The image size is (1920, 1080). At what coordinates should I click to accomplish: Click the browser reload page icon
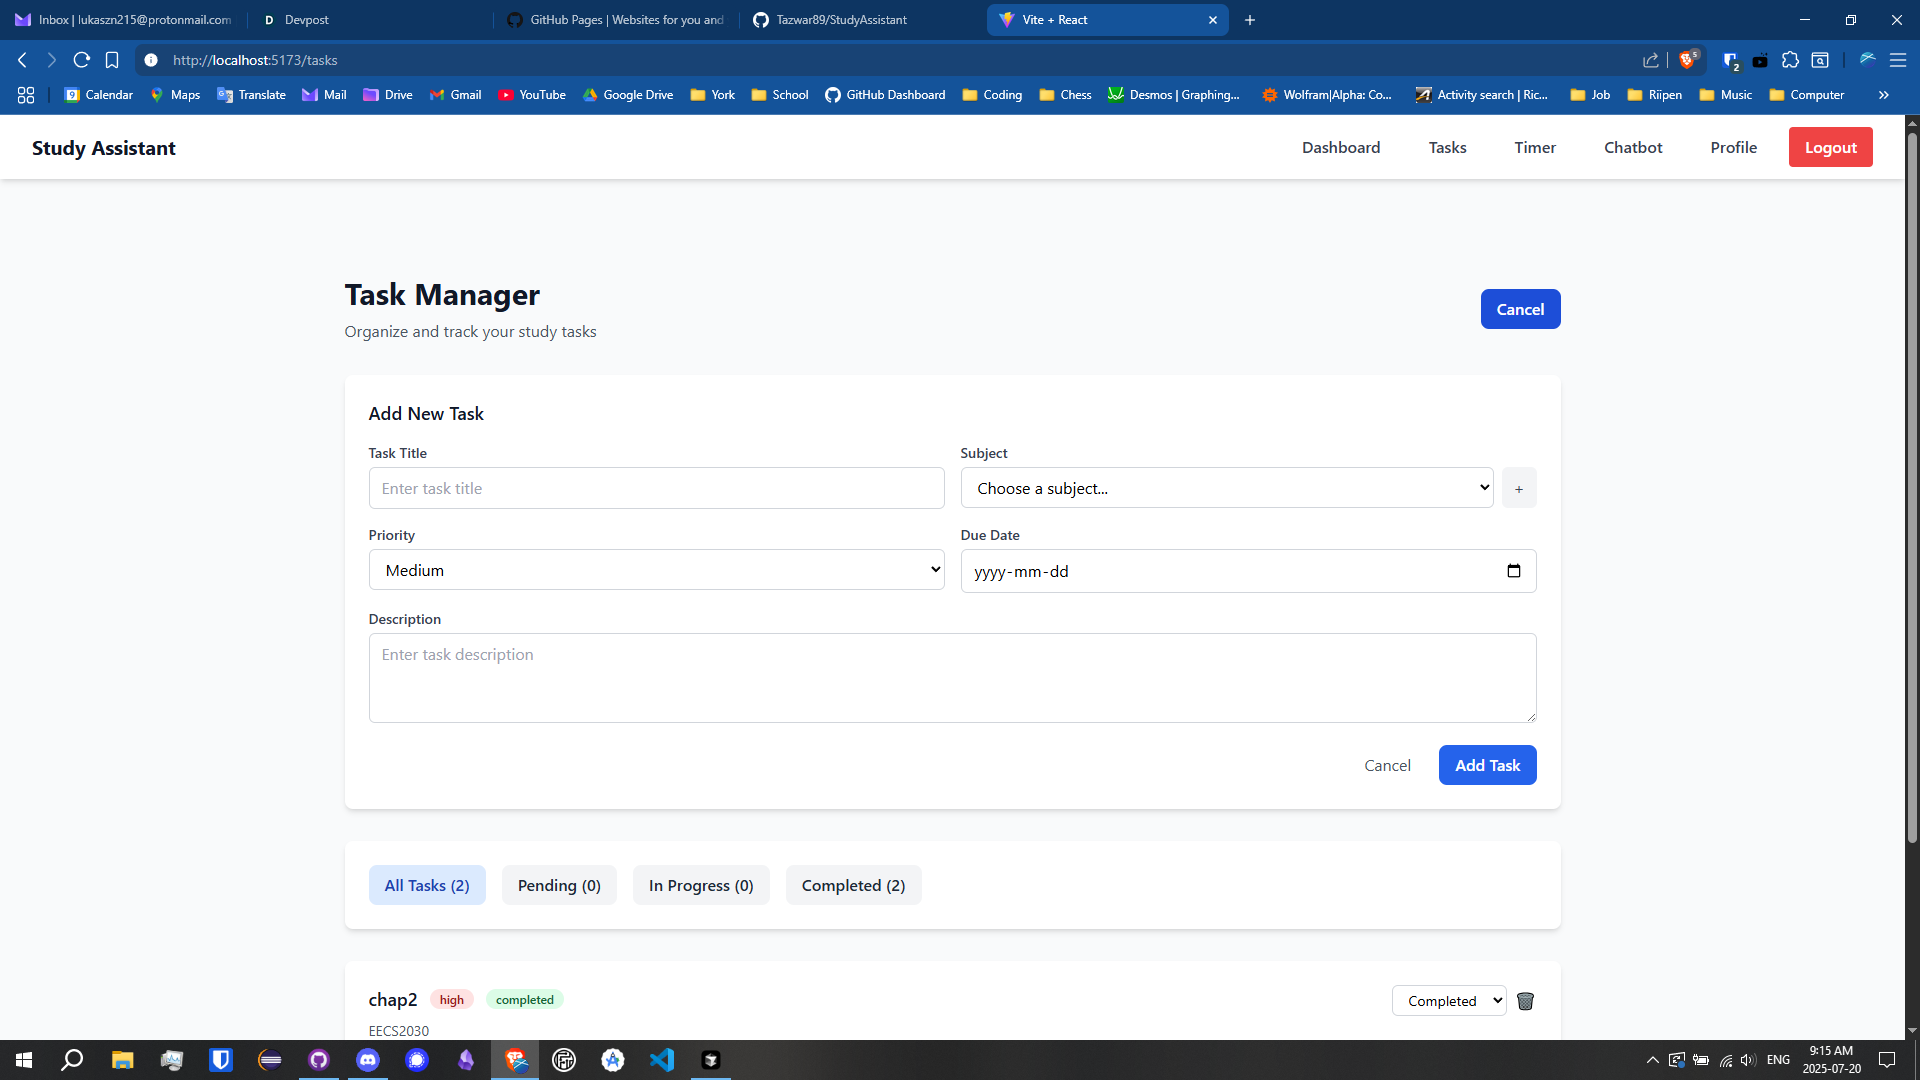point(82,60)
